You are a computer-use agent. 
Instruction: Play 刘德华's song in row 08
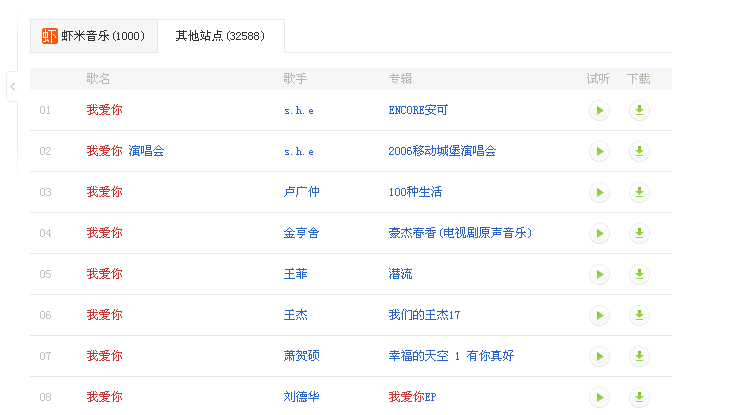tap(599, 398)
